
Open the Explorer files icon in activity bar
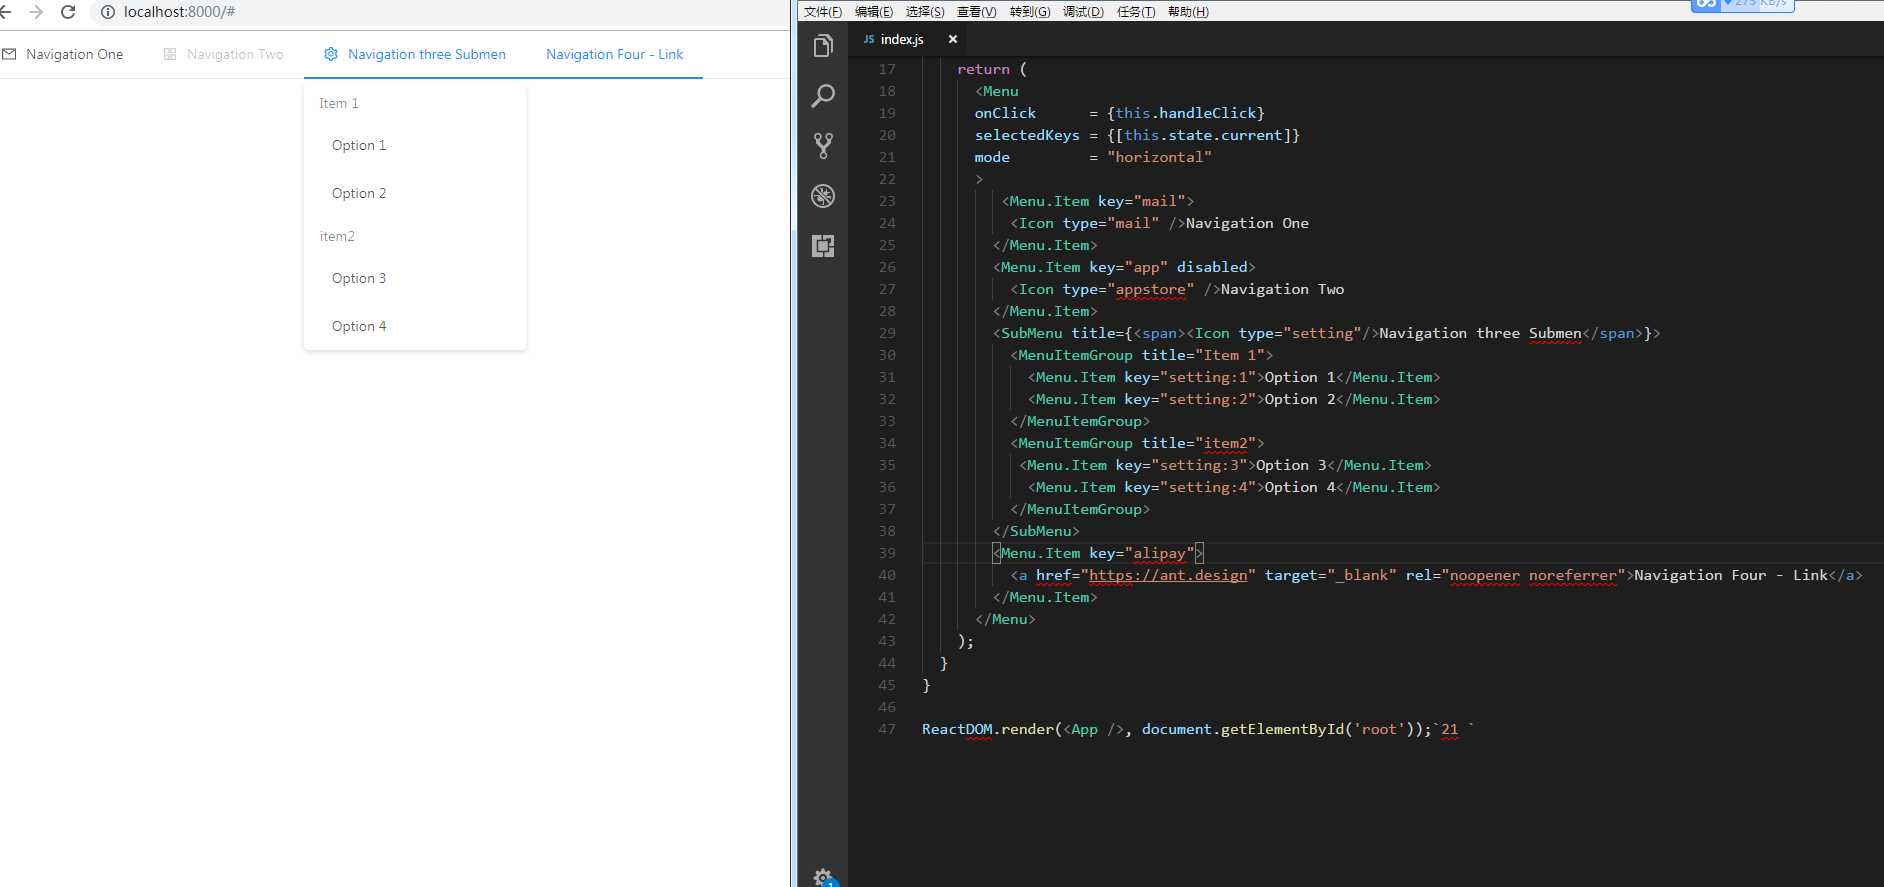[823, 46]
